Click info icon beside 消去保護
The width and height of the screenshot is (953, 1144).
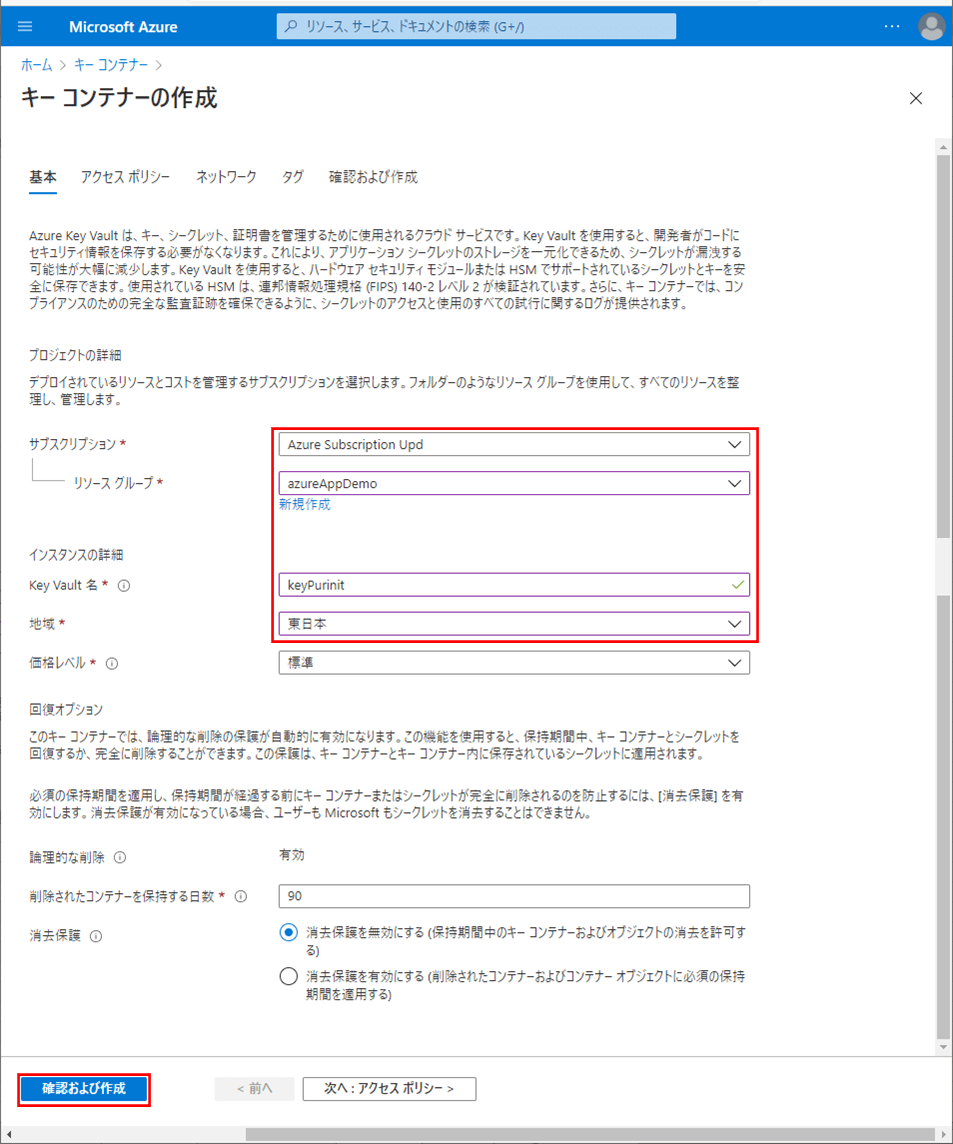click(96, 937)
